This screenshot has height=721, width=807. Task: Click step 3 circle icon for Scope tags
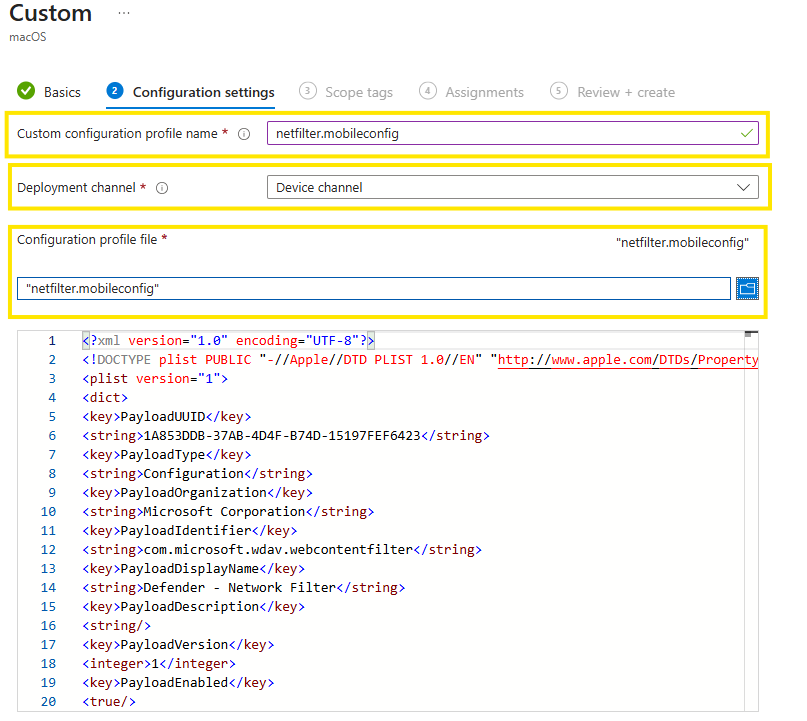click(308, 91)
